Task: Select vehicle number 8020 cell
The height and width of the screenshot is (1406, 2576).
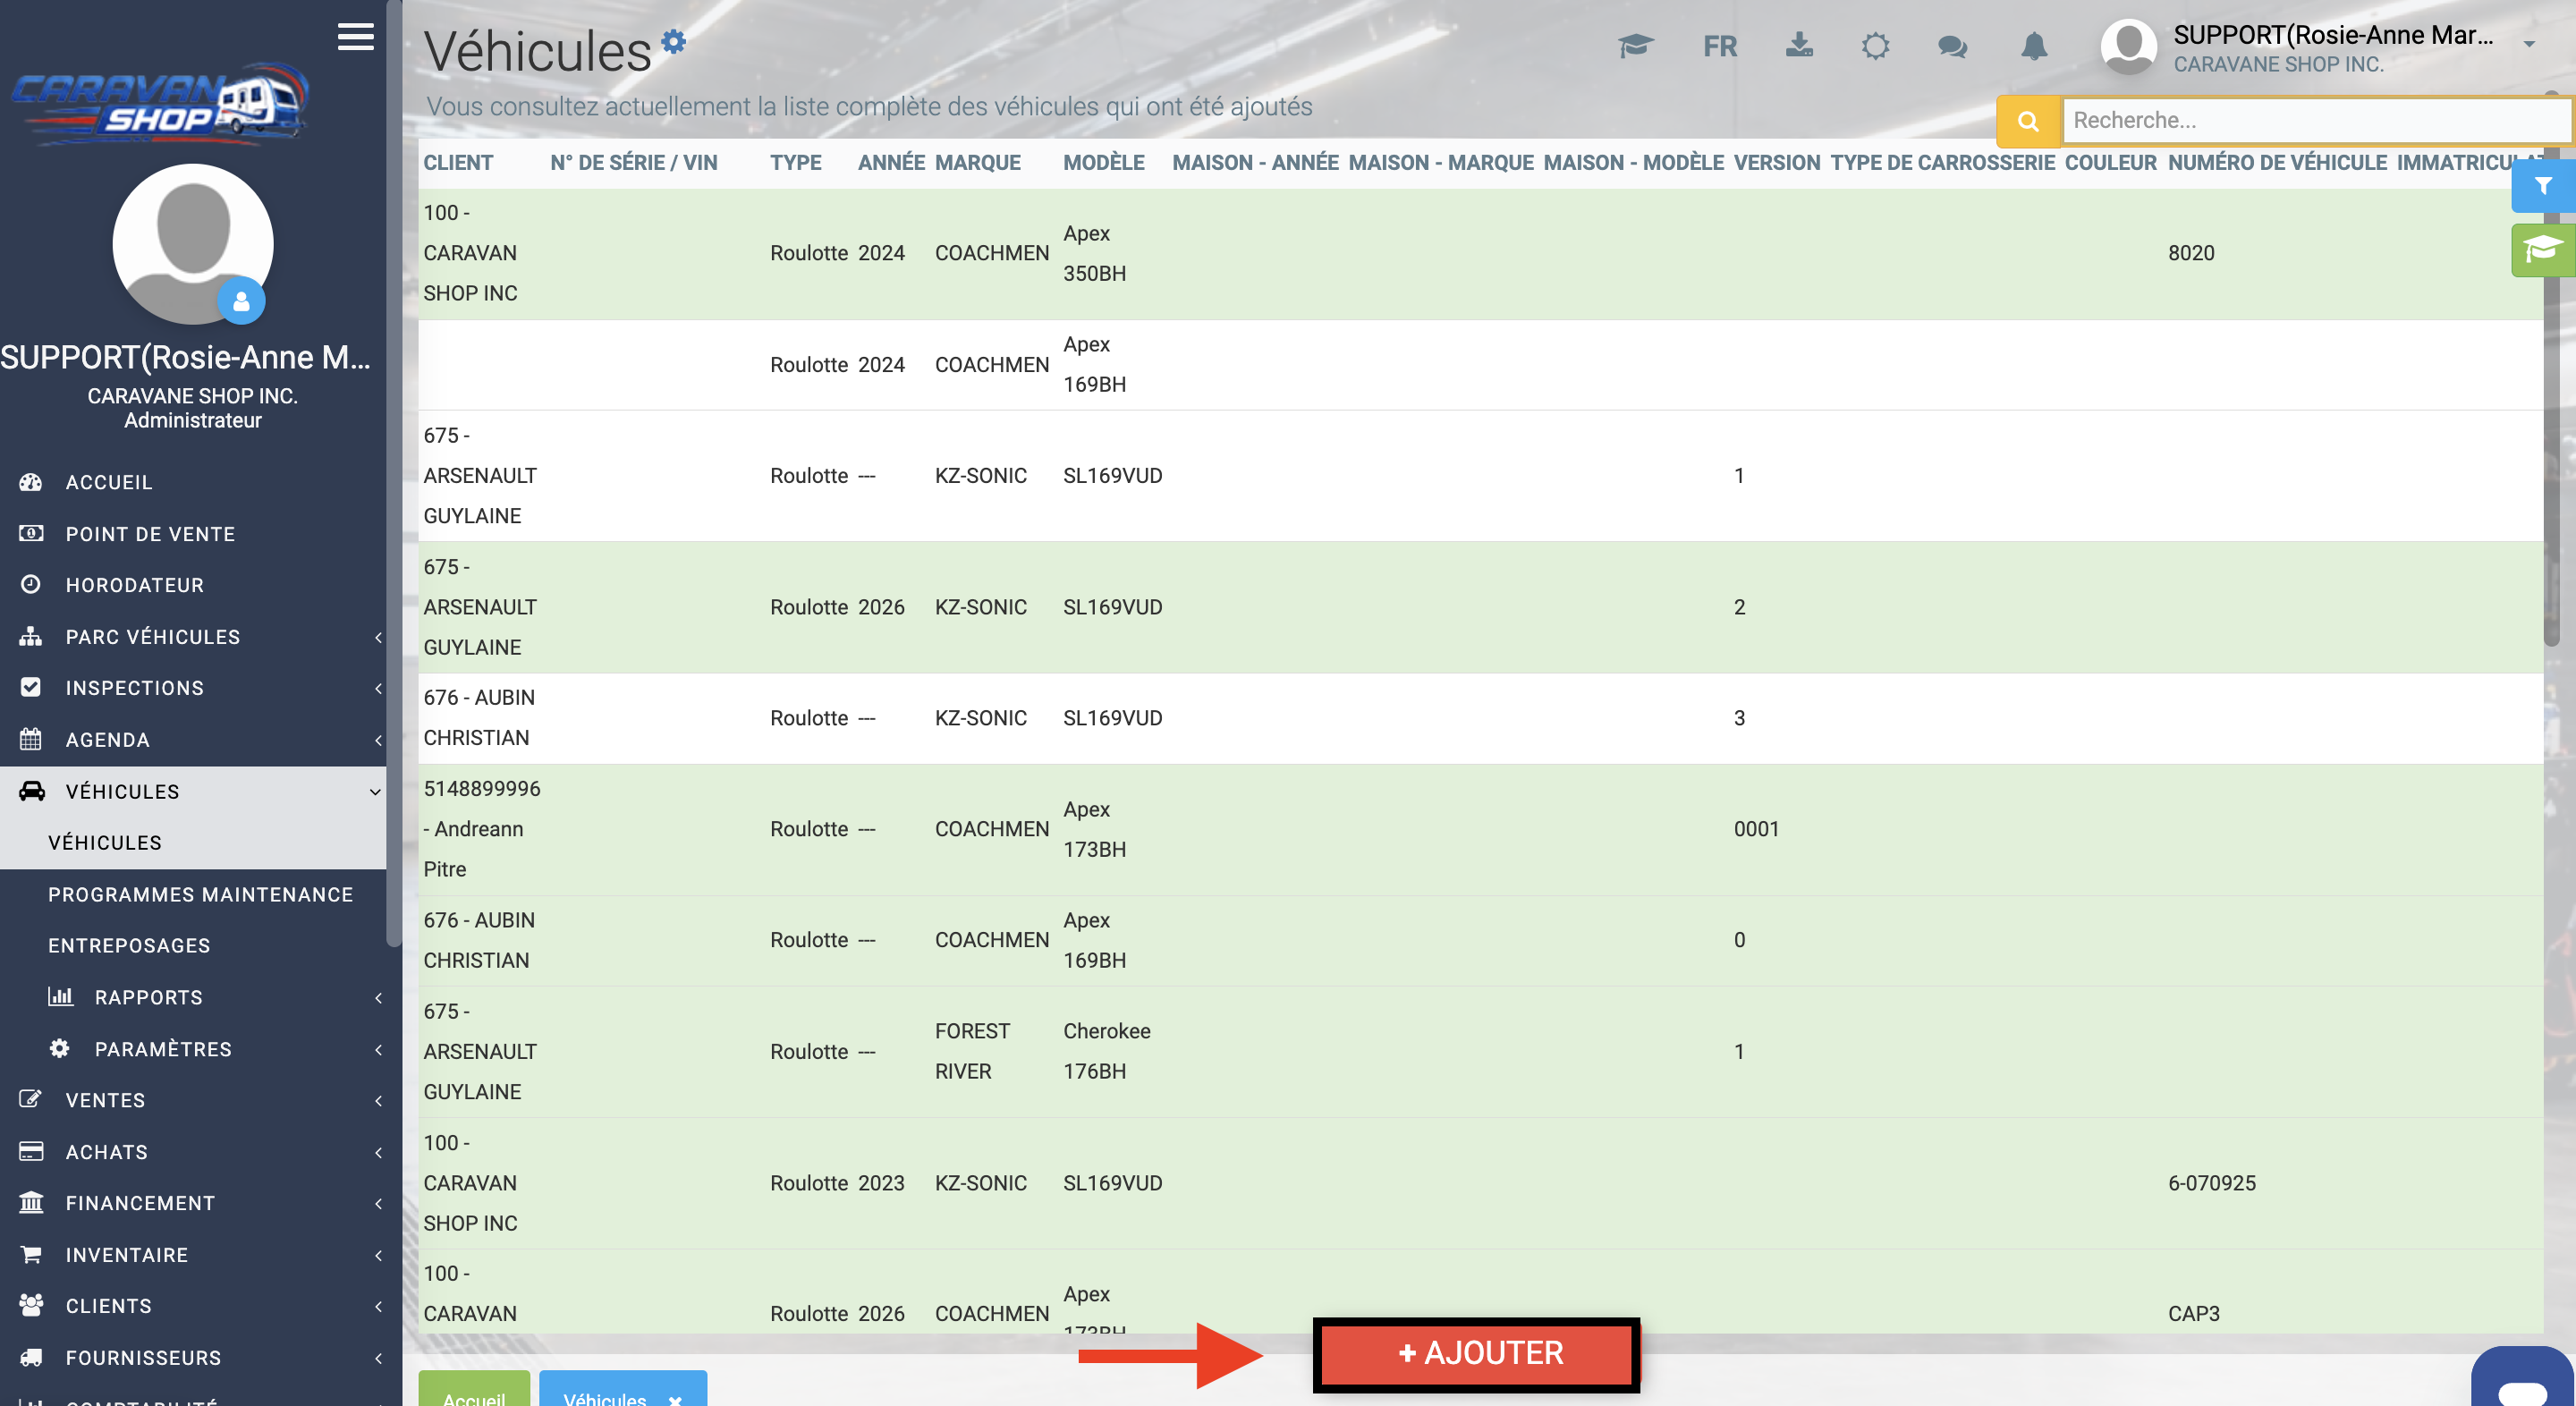Action: pos(2191,253)
